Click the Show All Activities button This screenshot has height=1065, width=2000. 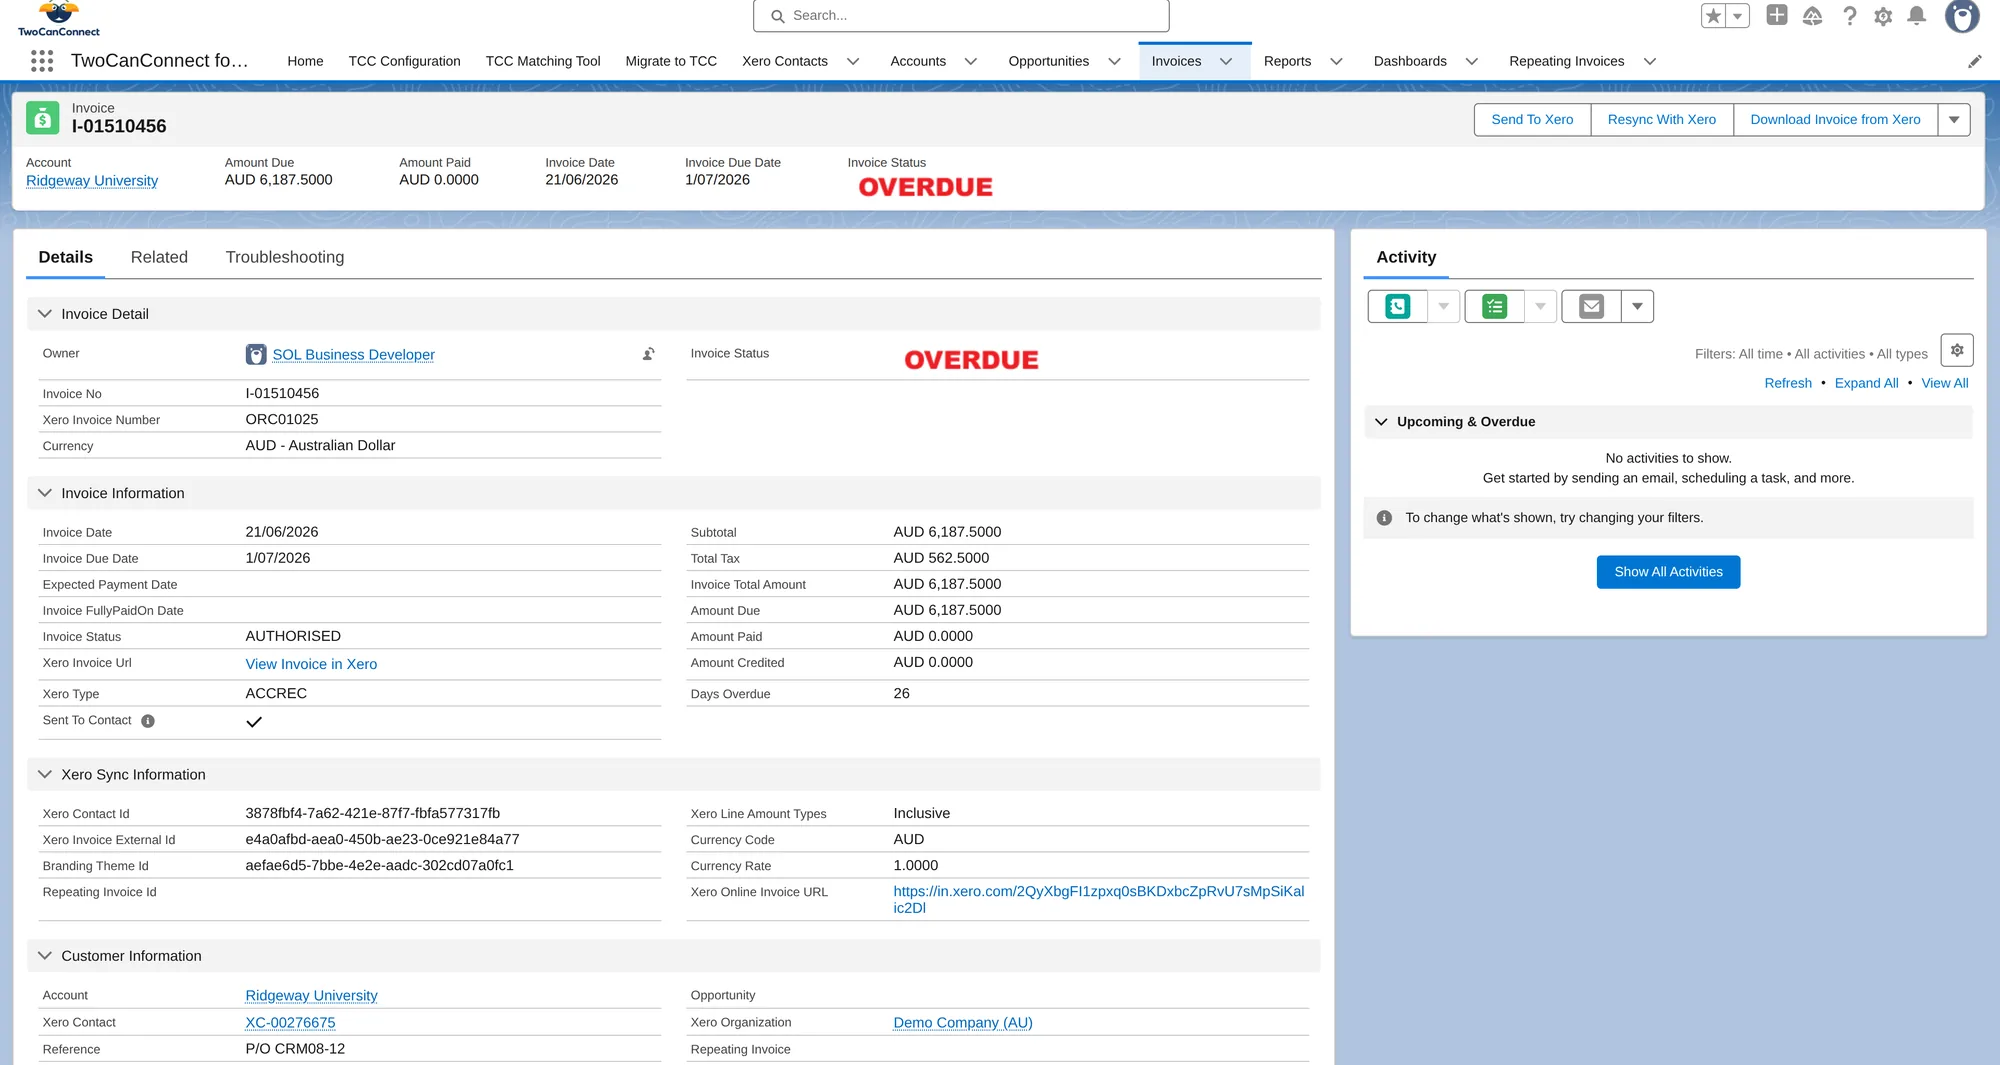(1668, 572)
